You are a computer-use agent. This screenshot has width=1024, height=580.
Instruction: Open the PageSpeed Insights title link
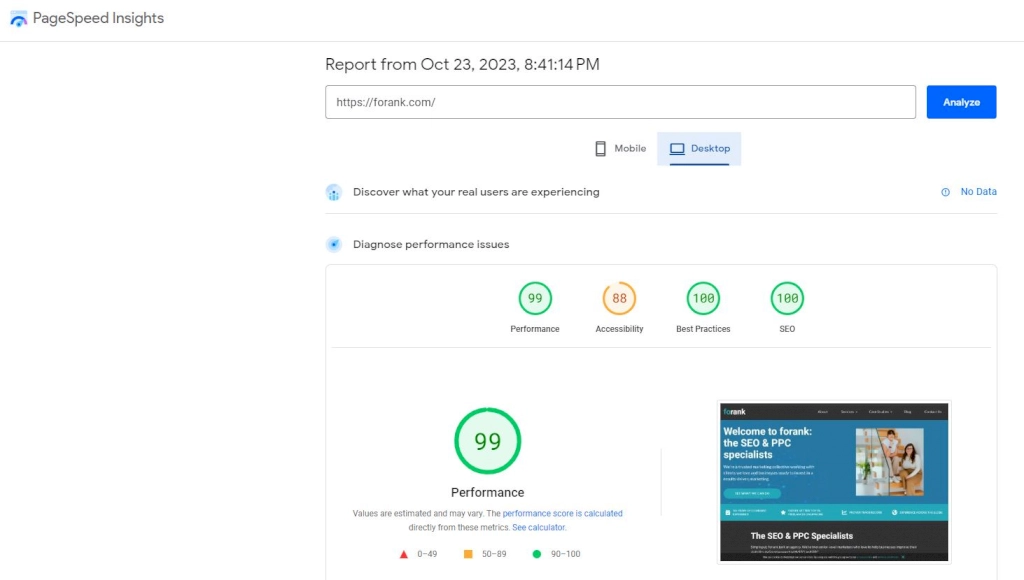point(98,18)
